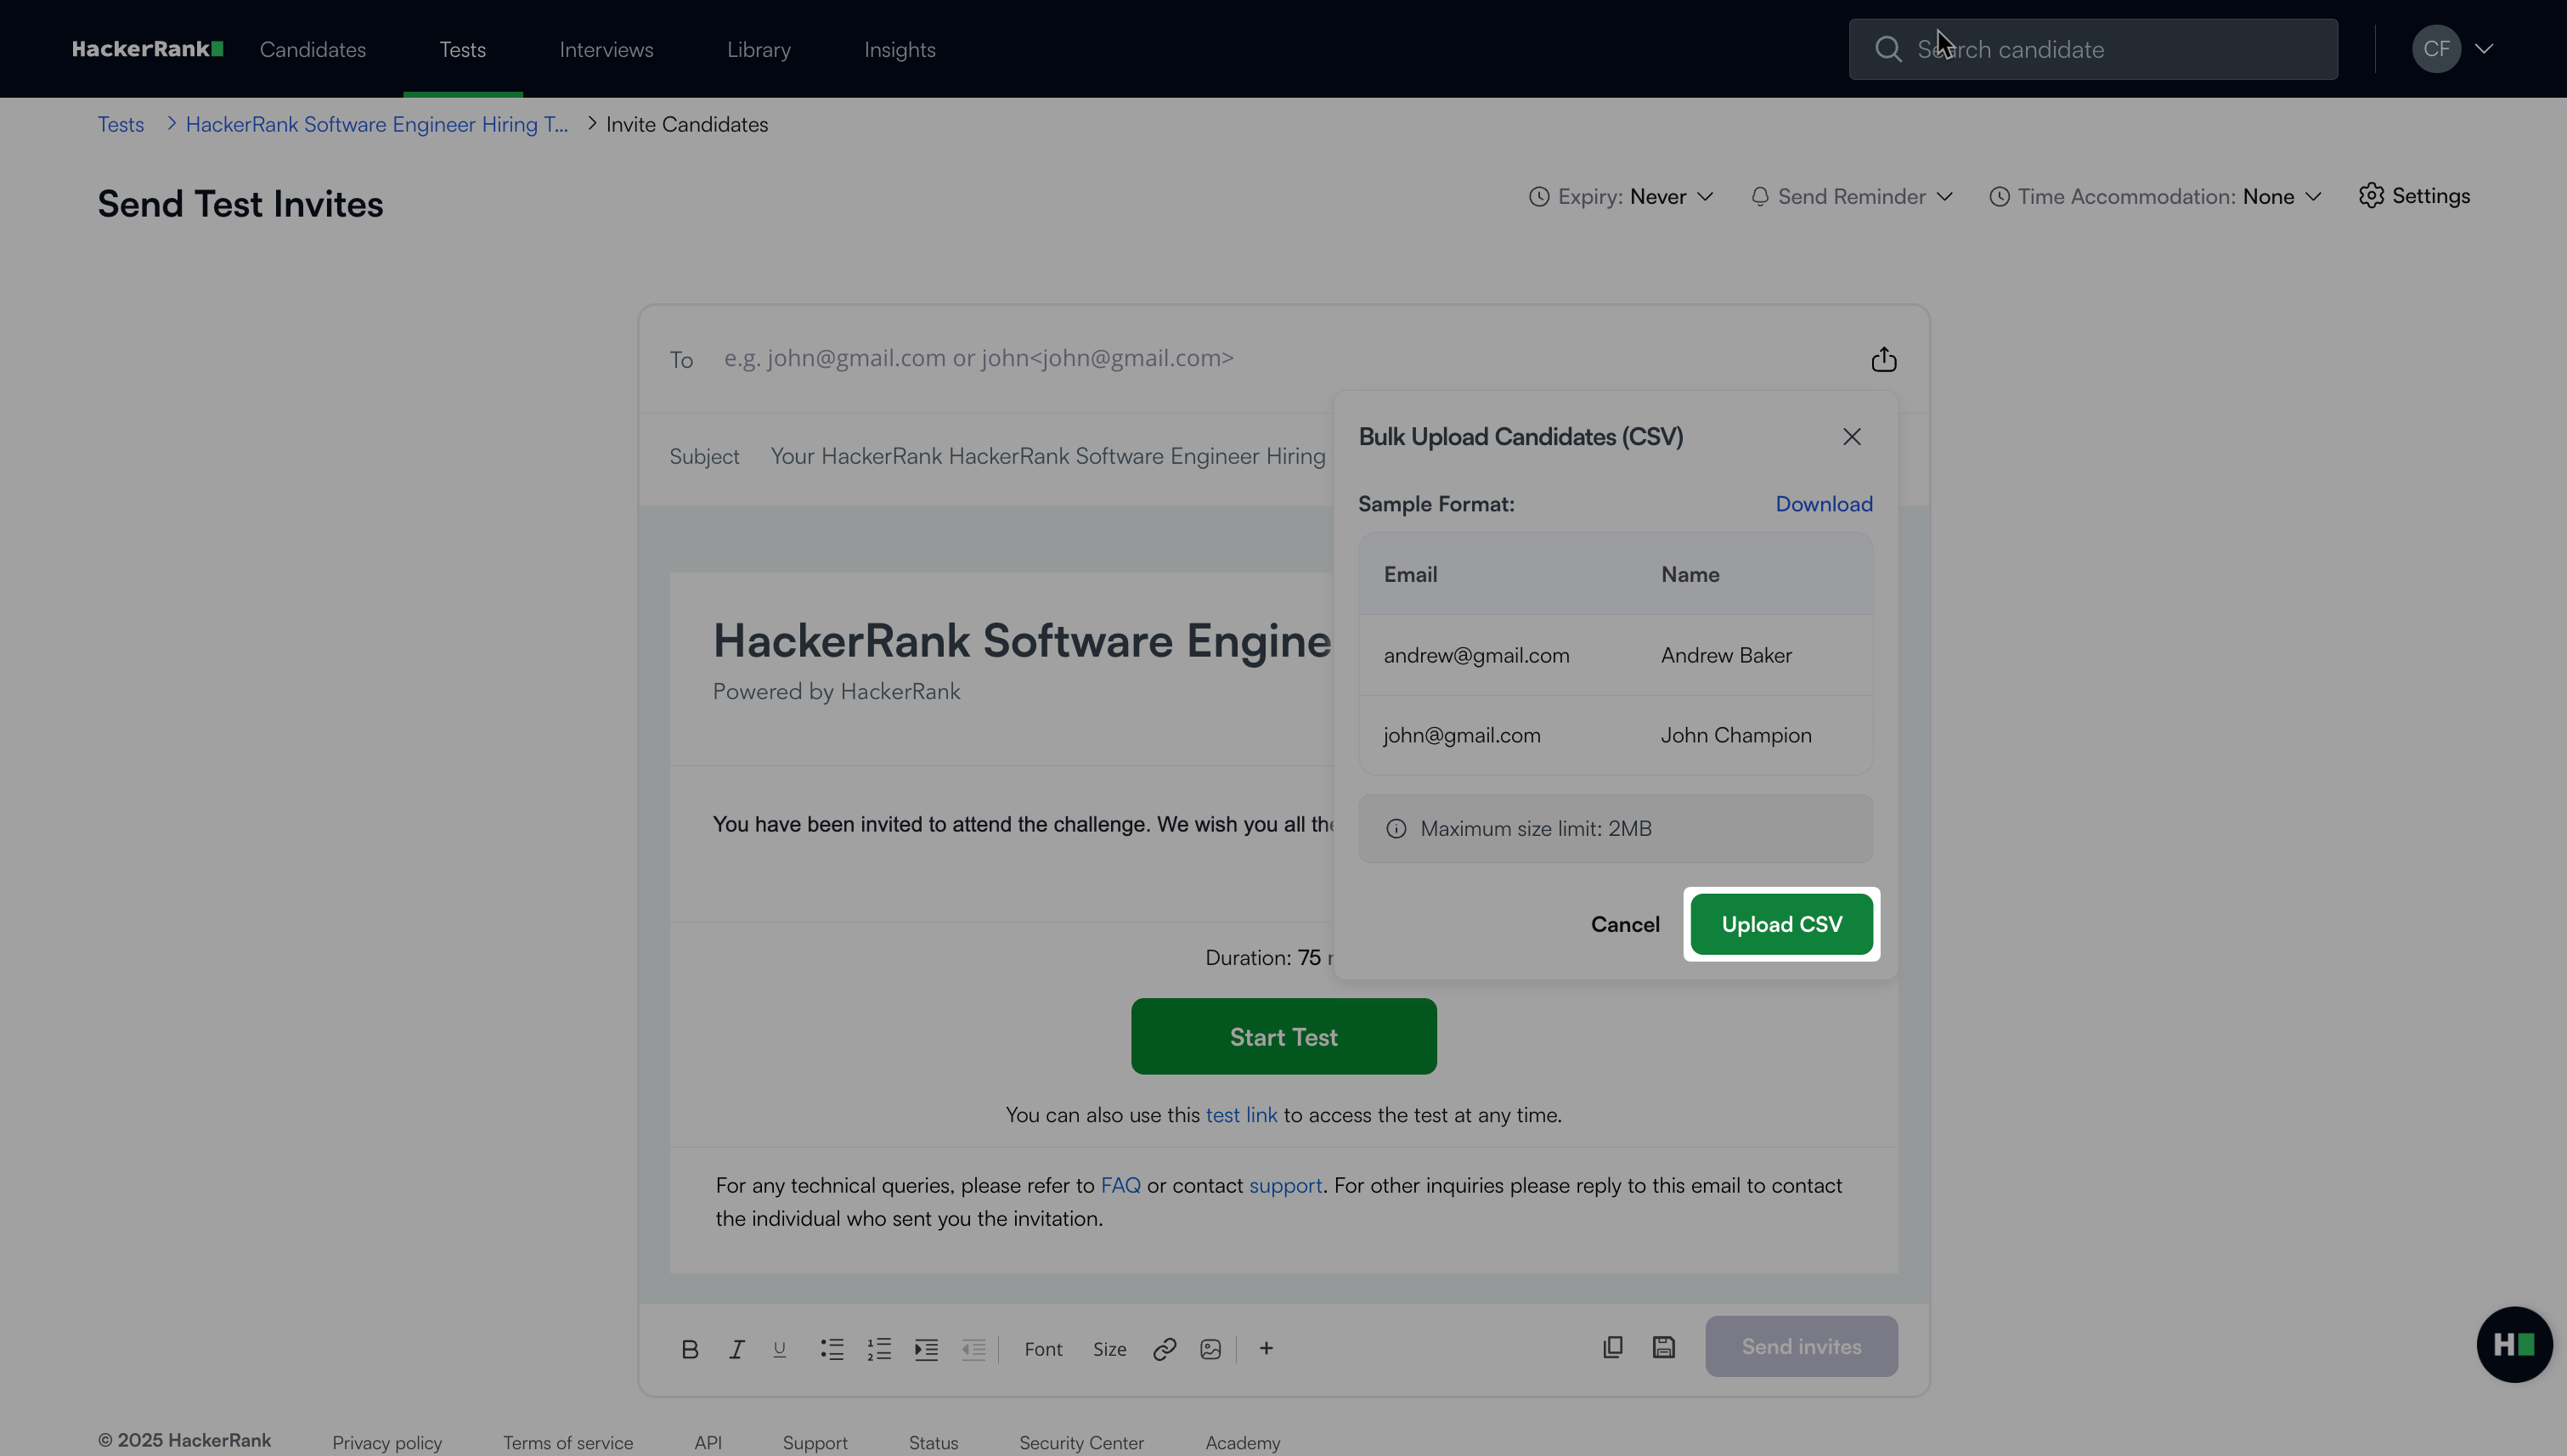Screen dimensions: 2567x1456
Task: Open the Send Reminder dropdown
Action: click(x=1851, y=197)
